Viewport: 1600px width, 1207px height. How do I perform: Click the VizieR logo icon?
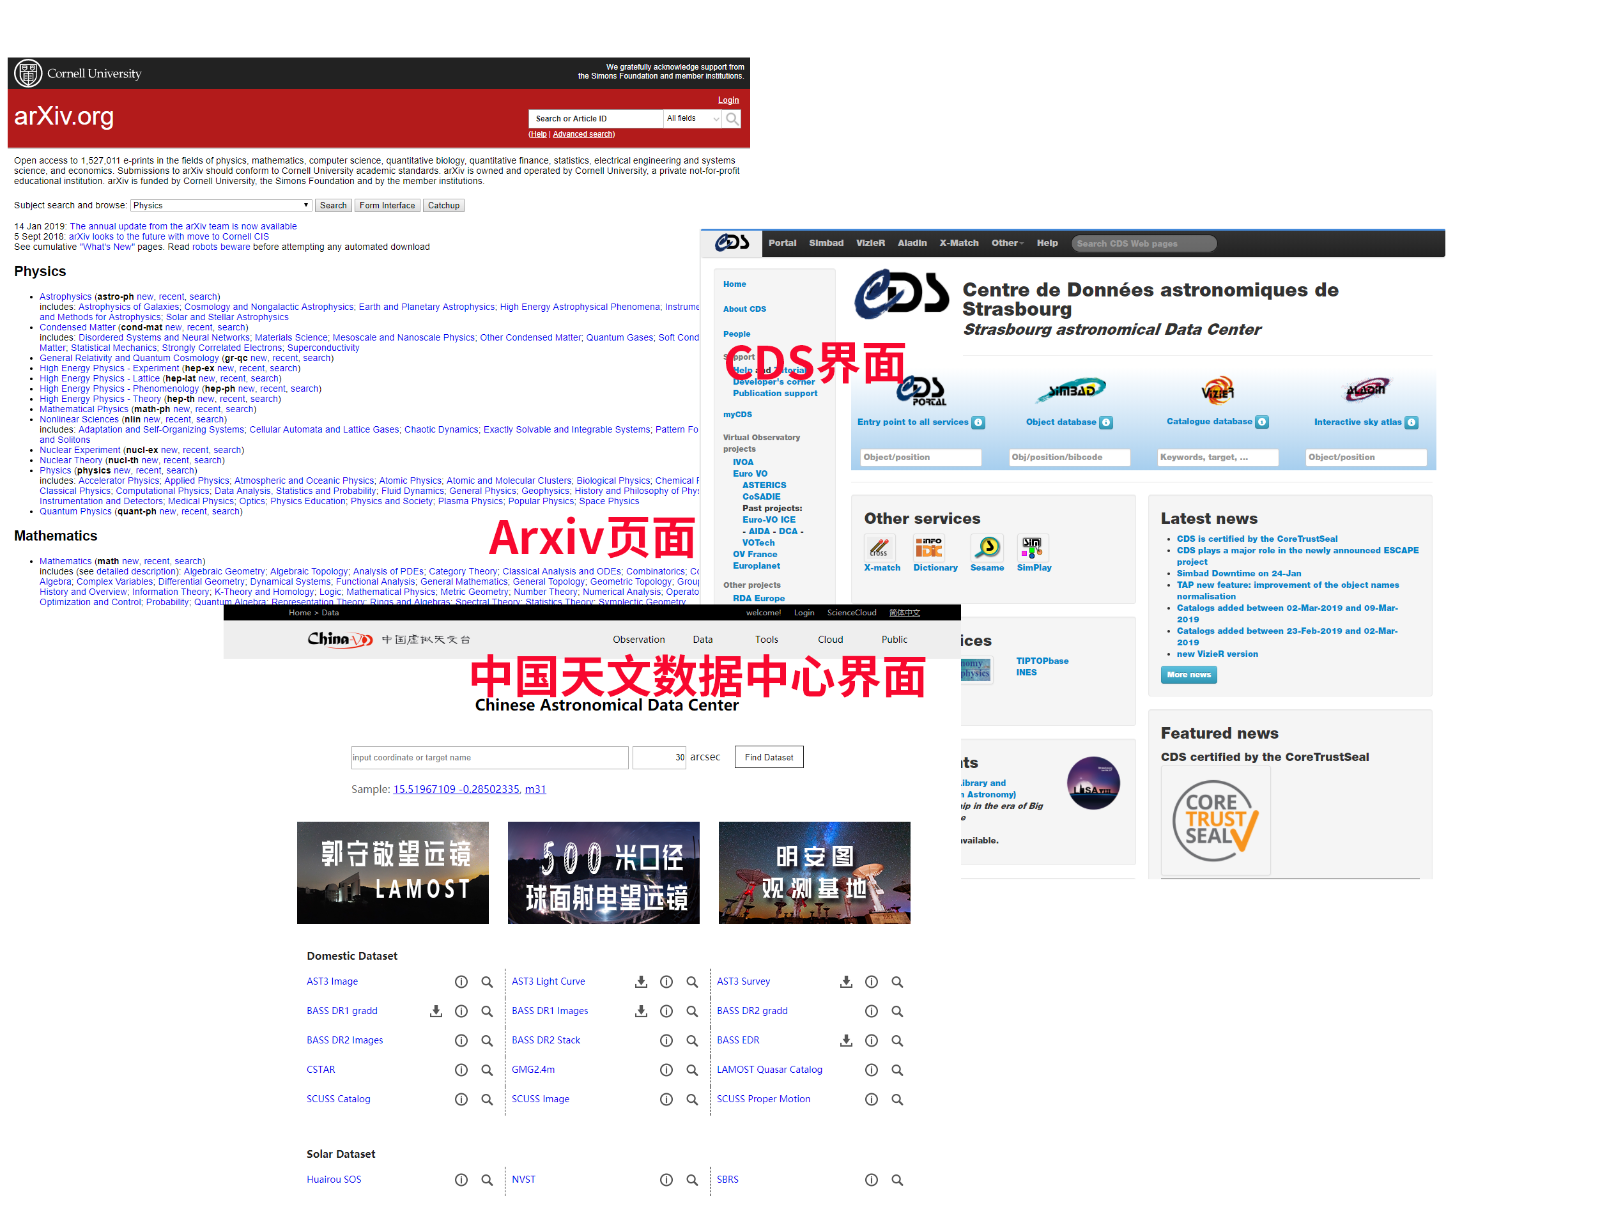(1217, 390)
